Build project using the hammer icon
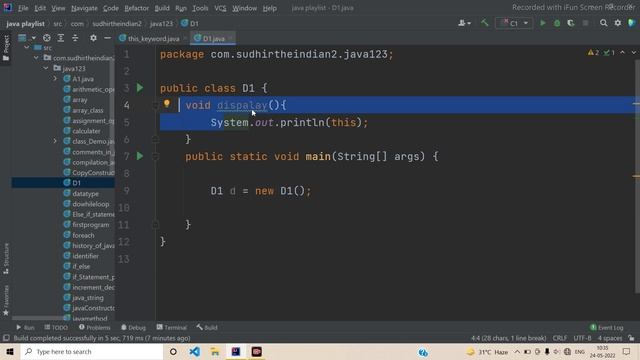 (x=484, y=23)
